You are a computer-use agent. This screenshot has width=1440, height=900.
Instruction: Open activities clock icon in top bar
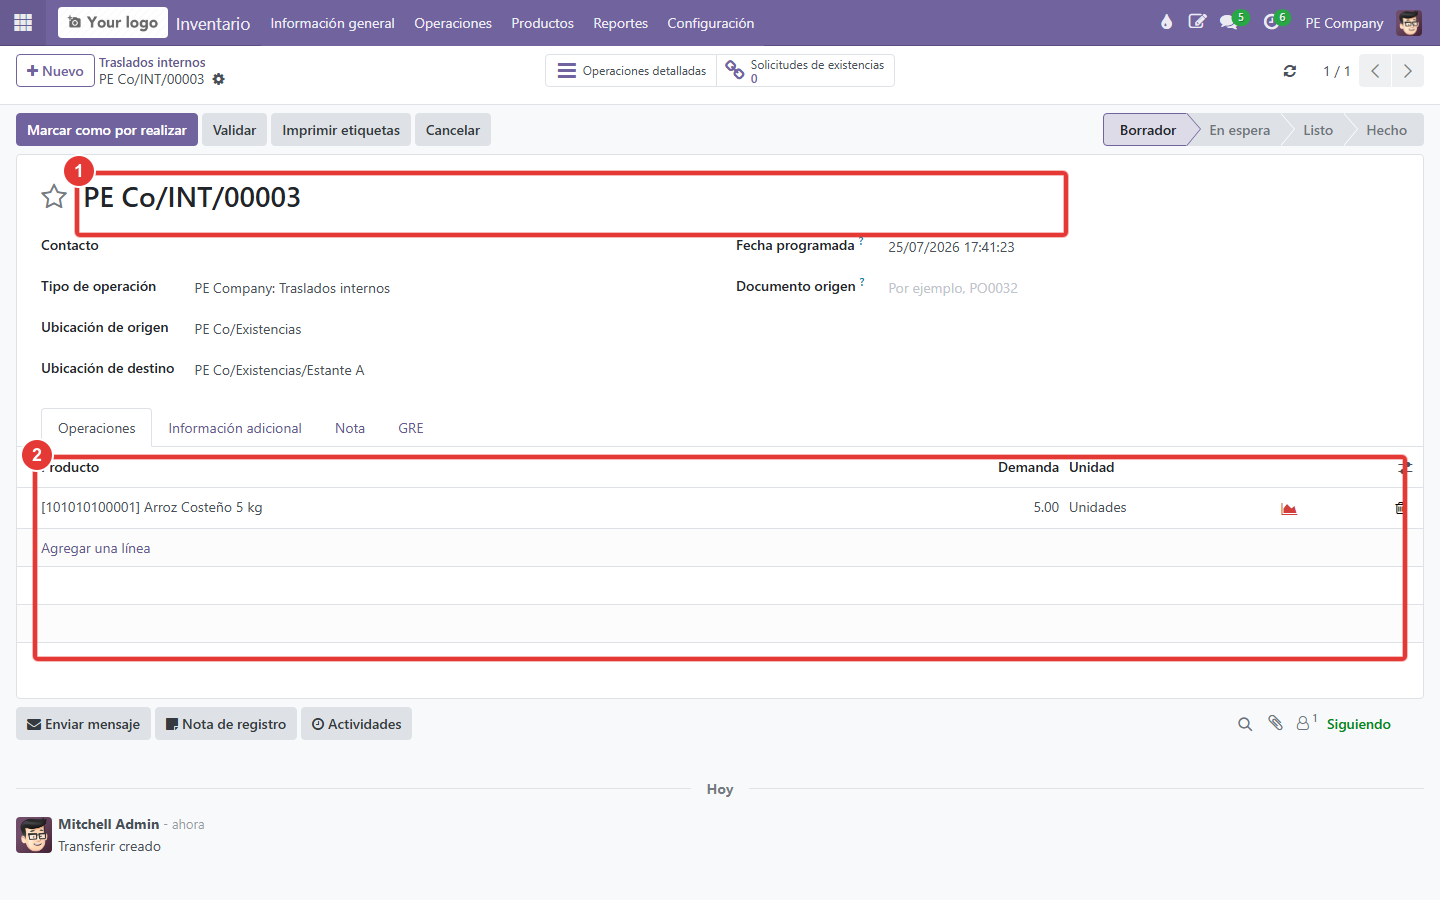(x=1271, y=22)
